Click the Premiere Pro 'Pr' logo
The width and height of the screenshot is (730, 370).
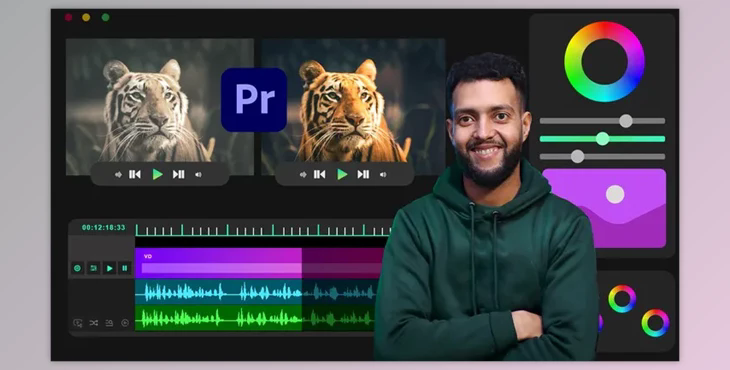254,100
